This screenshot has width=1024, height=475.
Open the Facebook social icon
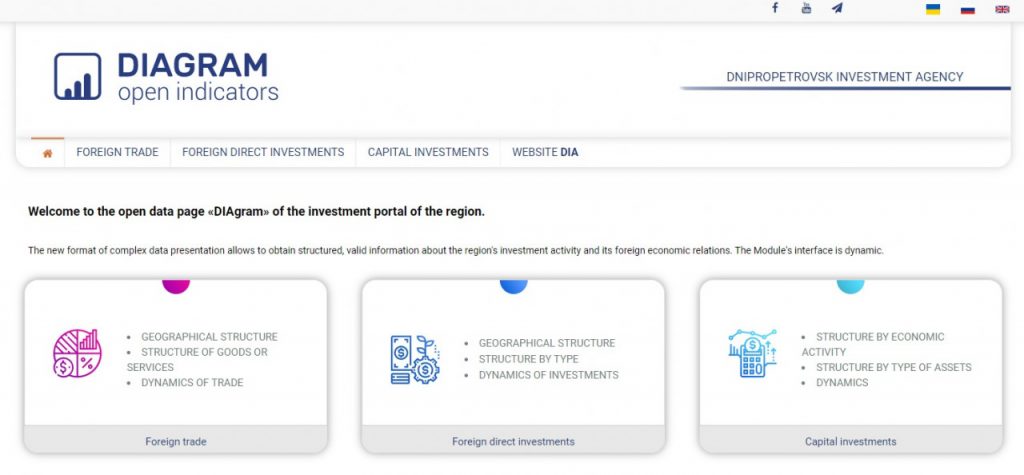775,8
